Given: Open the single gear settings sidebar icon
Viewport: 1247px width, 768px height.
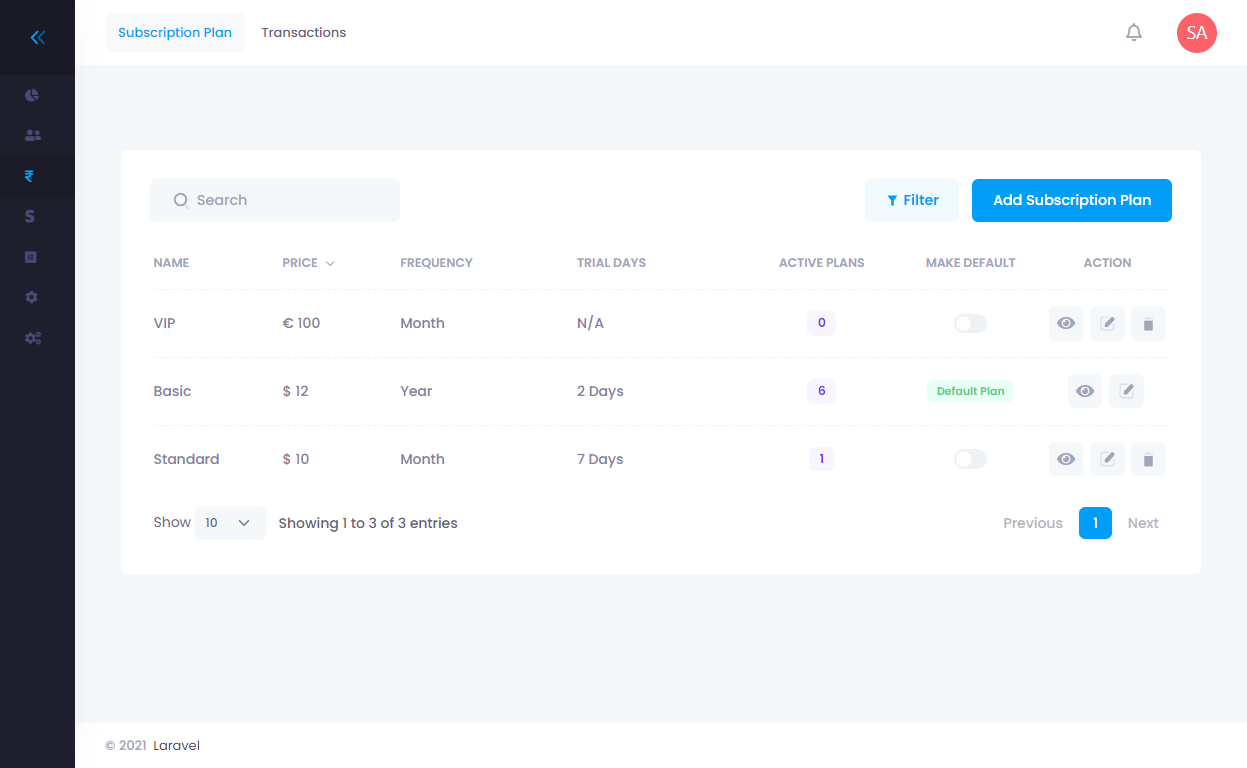Looking at the screenshot, I should pyautogui.click(x=32, y=297).
